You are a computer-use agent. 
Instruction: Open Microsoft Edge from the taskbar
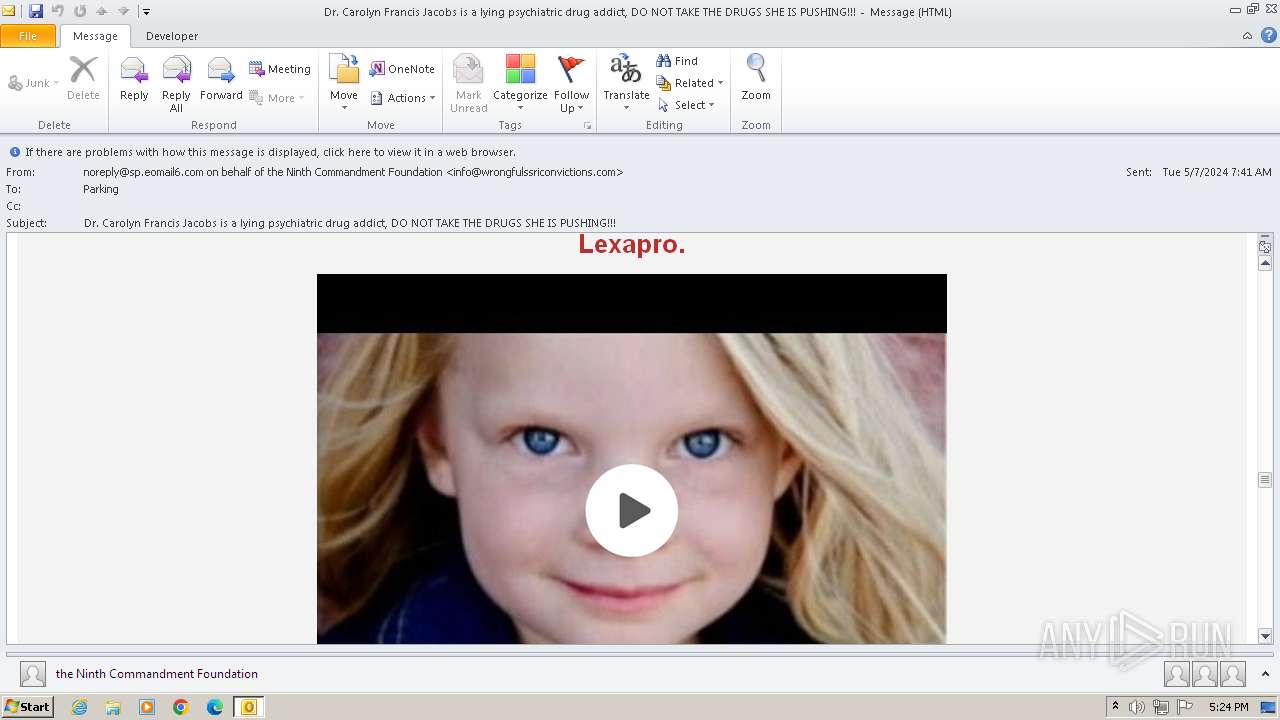pyautogui.click(x=215, y=707)
